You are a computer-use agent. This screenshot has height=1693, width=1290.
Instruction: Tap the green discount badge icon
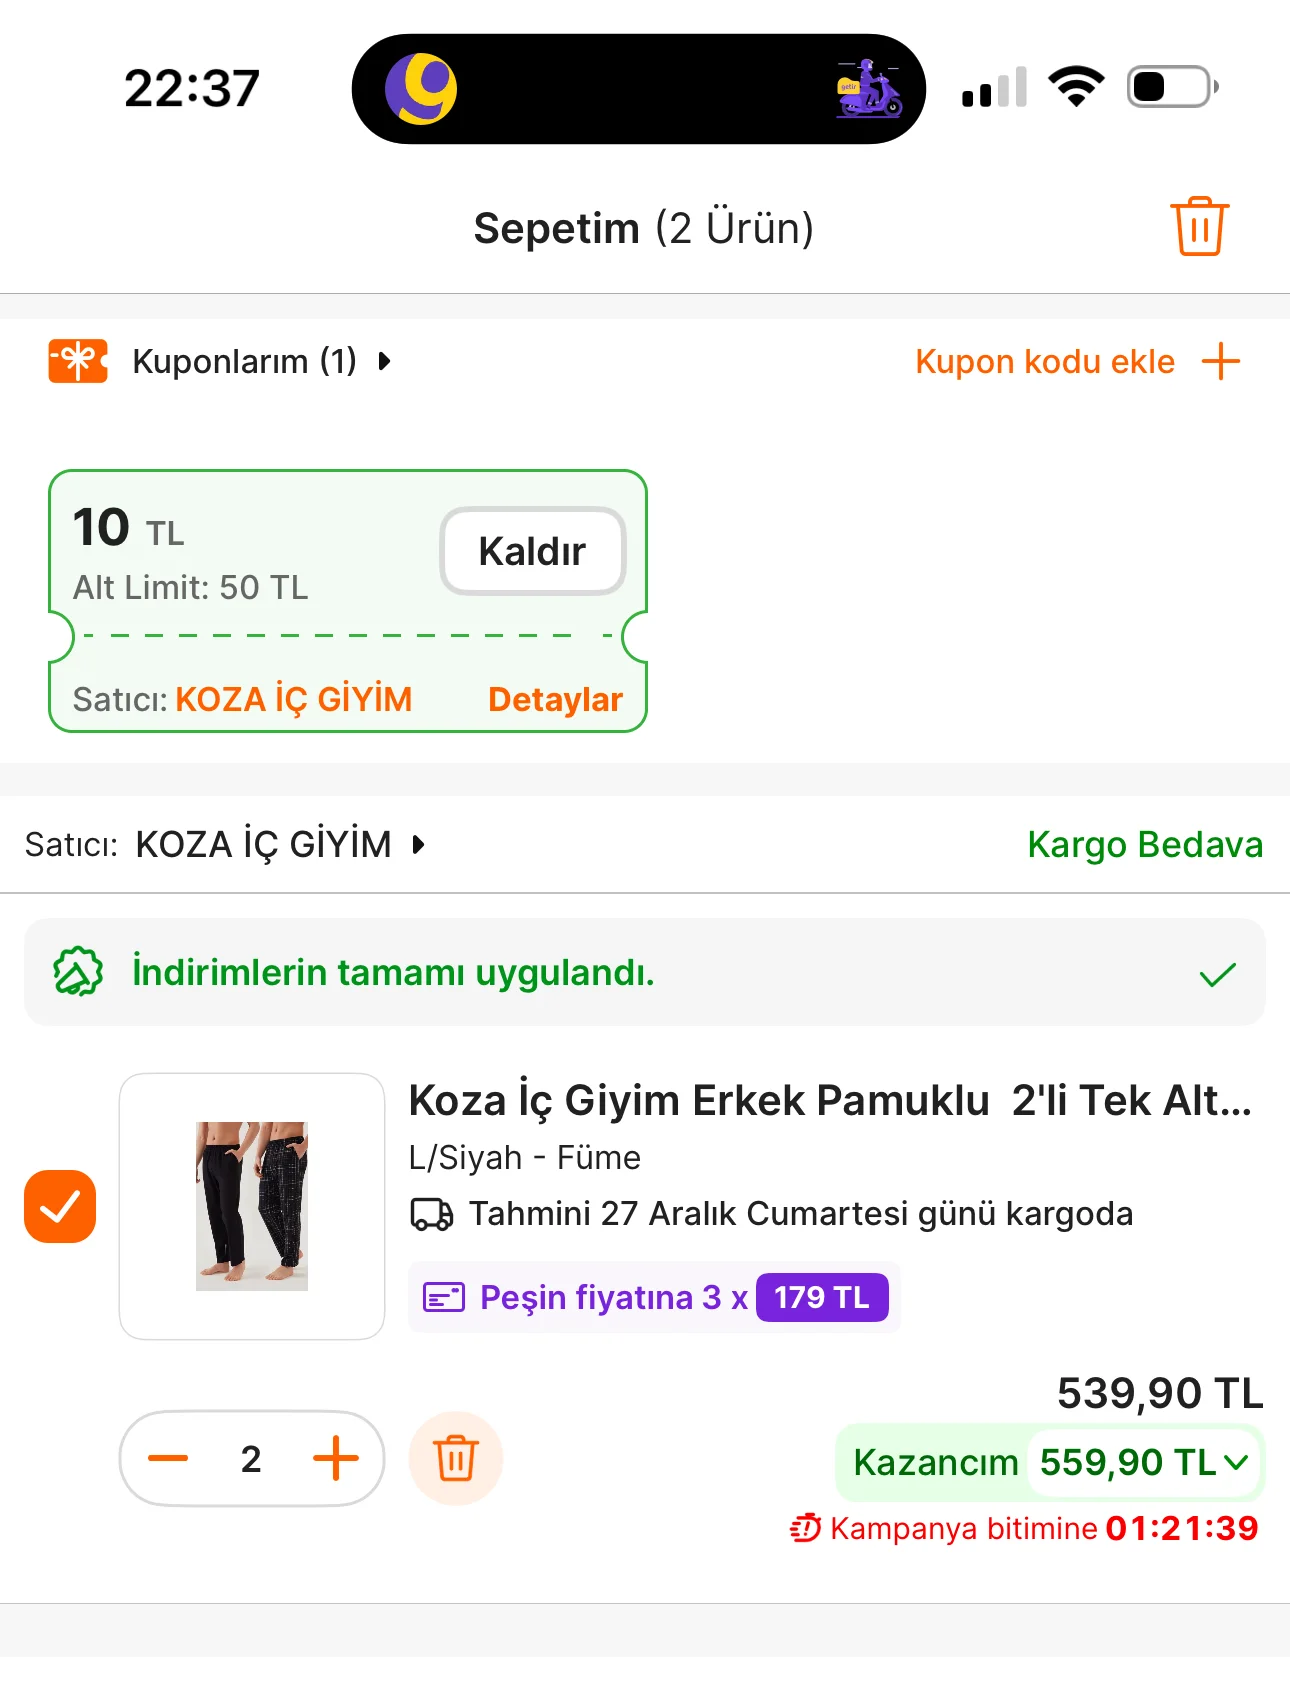[78, 972]
